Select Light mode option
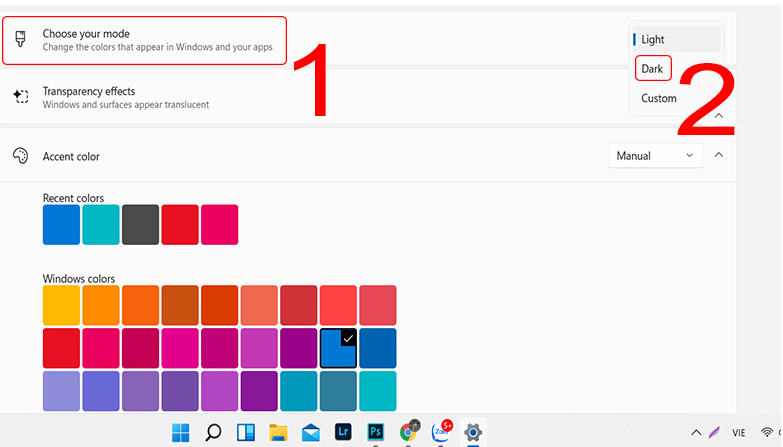Viewport: 783px width, 447px height. coord(677,39)
